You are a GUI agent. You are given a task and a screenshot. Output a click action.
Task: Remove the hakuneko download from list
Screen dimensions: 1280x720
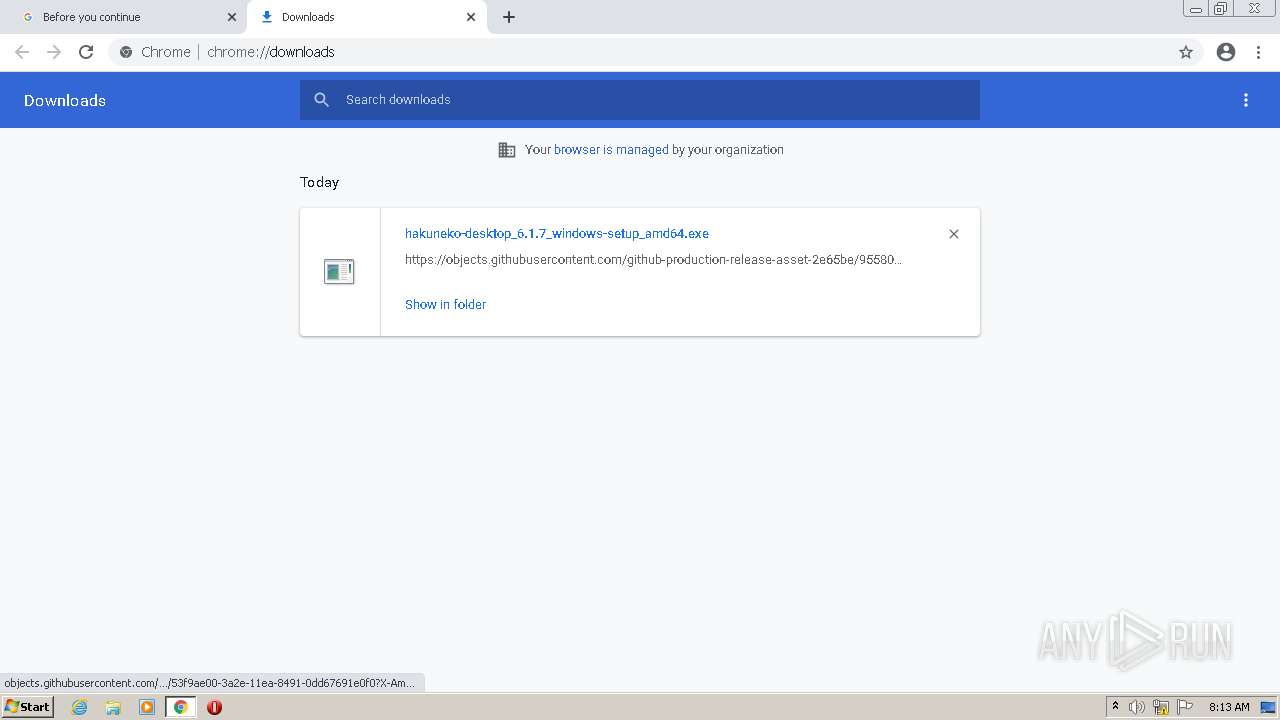click(954, 234)
